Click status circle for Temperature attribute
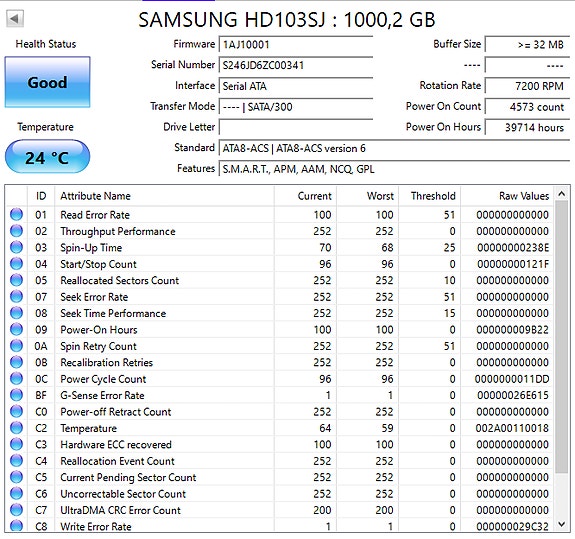Viewport: 575px width, 539px height. tap(16, 428)
